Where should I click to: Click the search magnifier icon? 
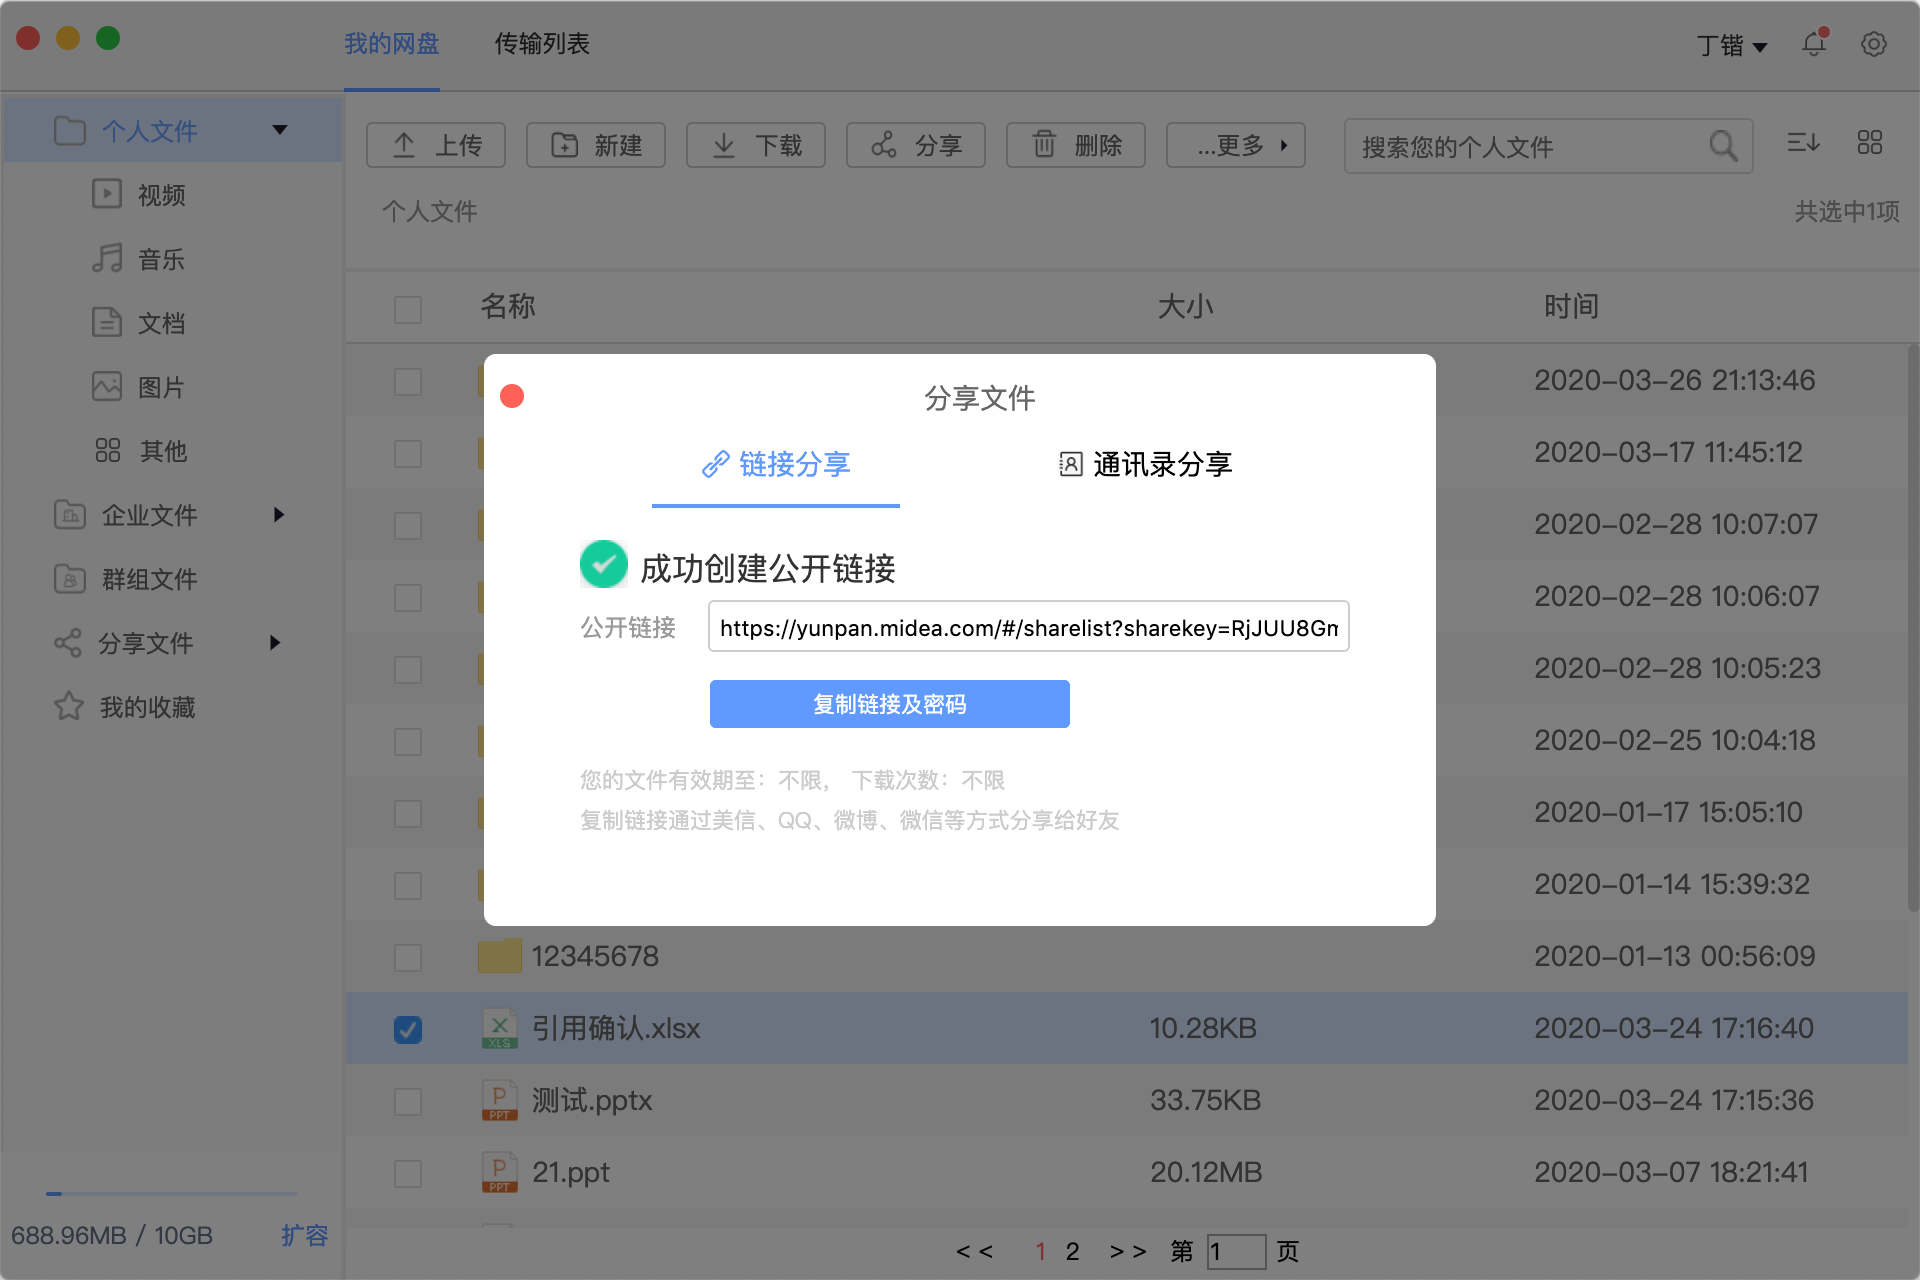coord(1723,147)
